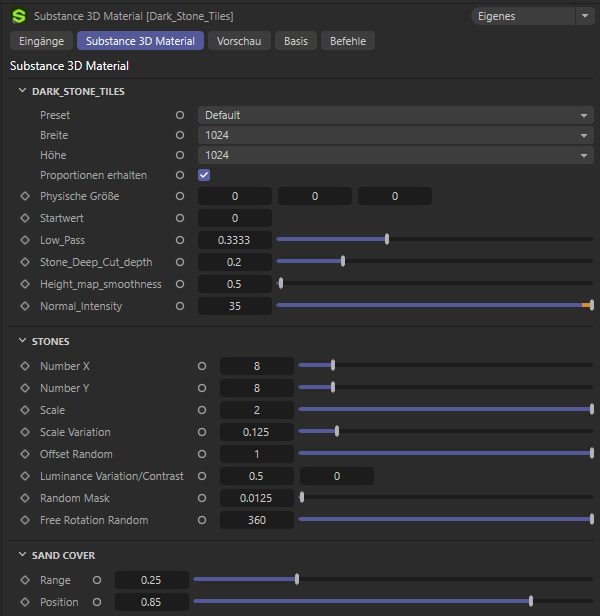Toggle keyframe diamond for Offset Random
Viewport: 600px width, 616px height.
(x=25, y=454)
